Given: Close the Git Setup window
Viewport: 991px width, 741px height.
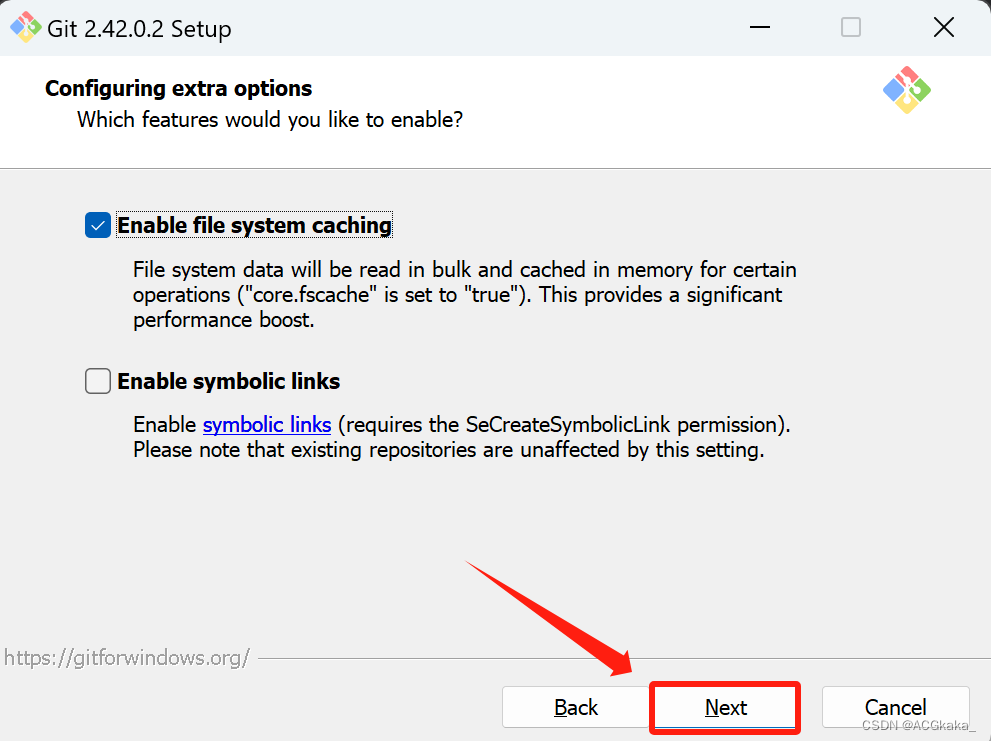Looking at the screenshot, I should tap(944, 27).
